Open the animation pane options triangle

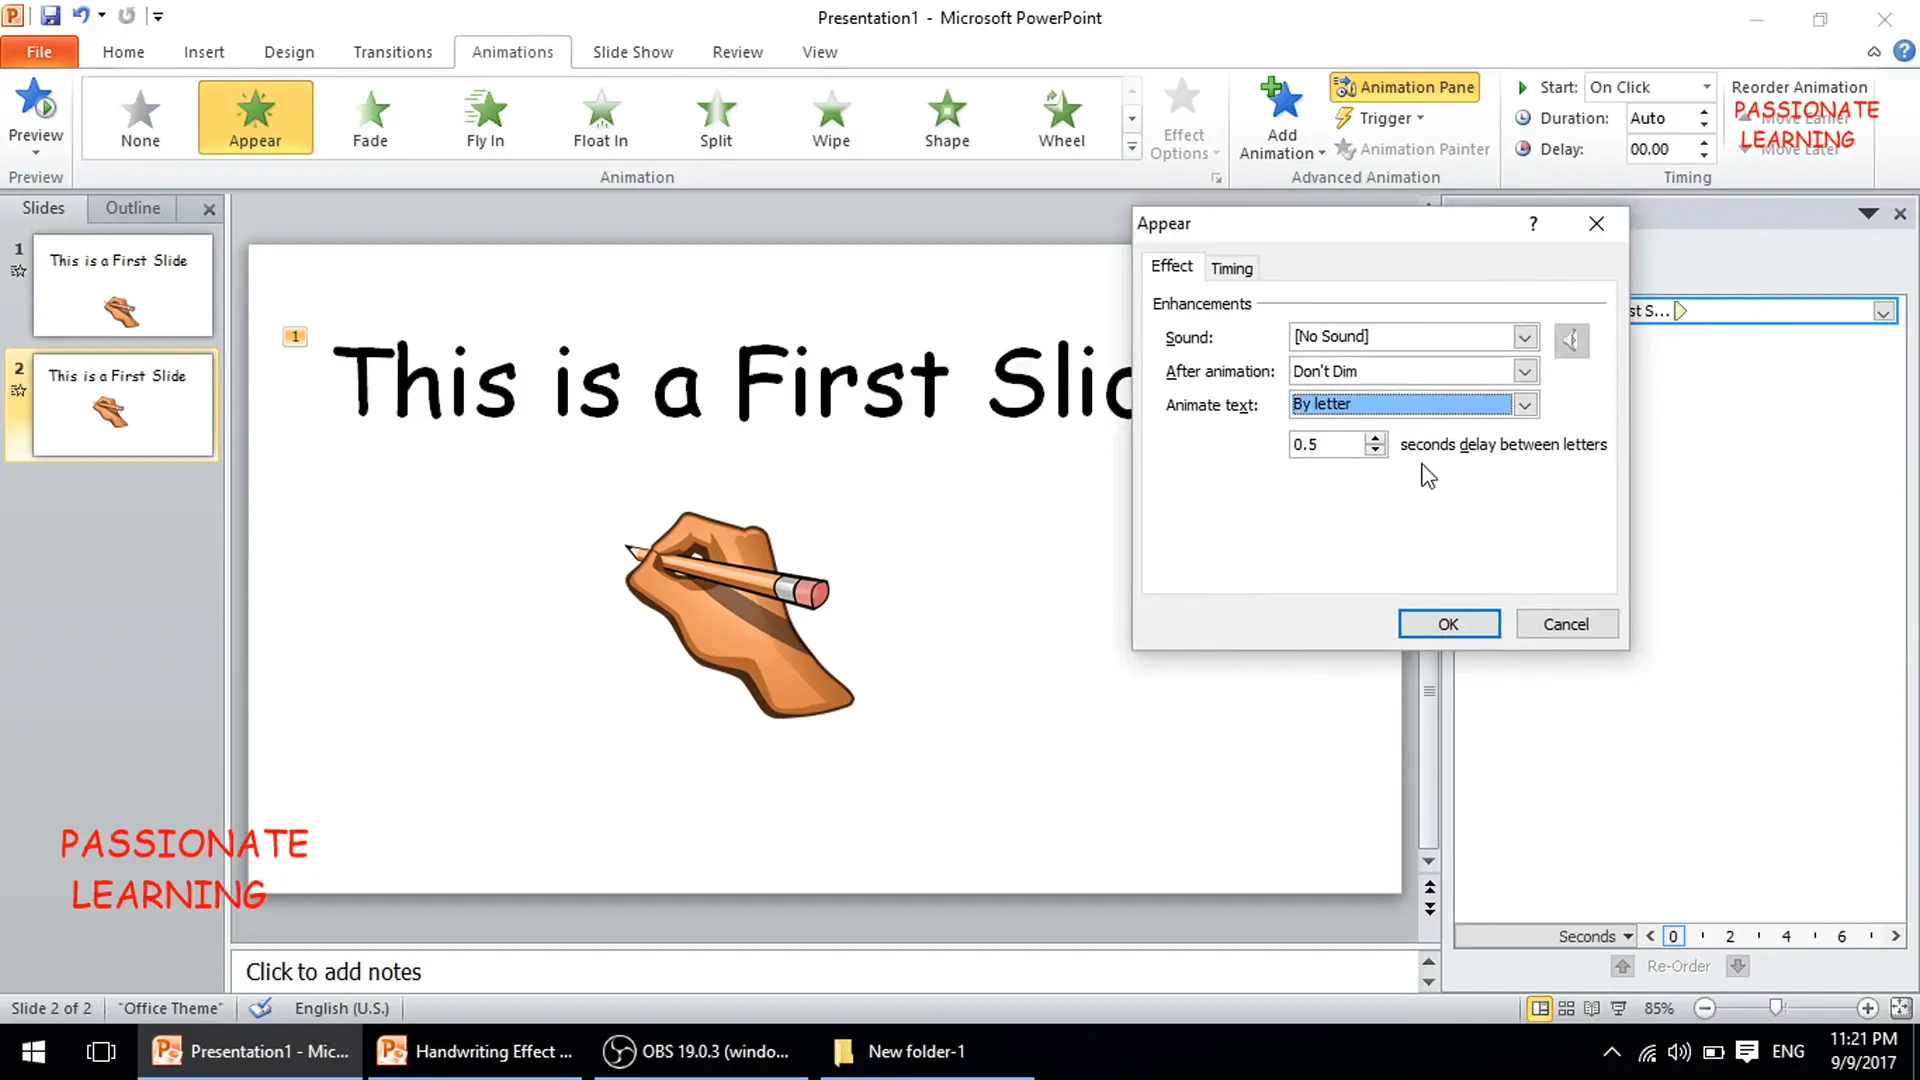pyautogui.click(x=1868, y=213)
